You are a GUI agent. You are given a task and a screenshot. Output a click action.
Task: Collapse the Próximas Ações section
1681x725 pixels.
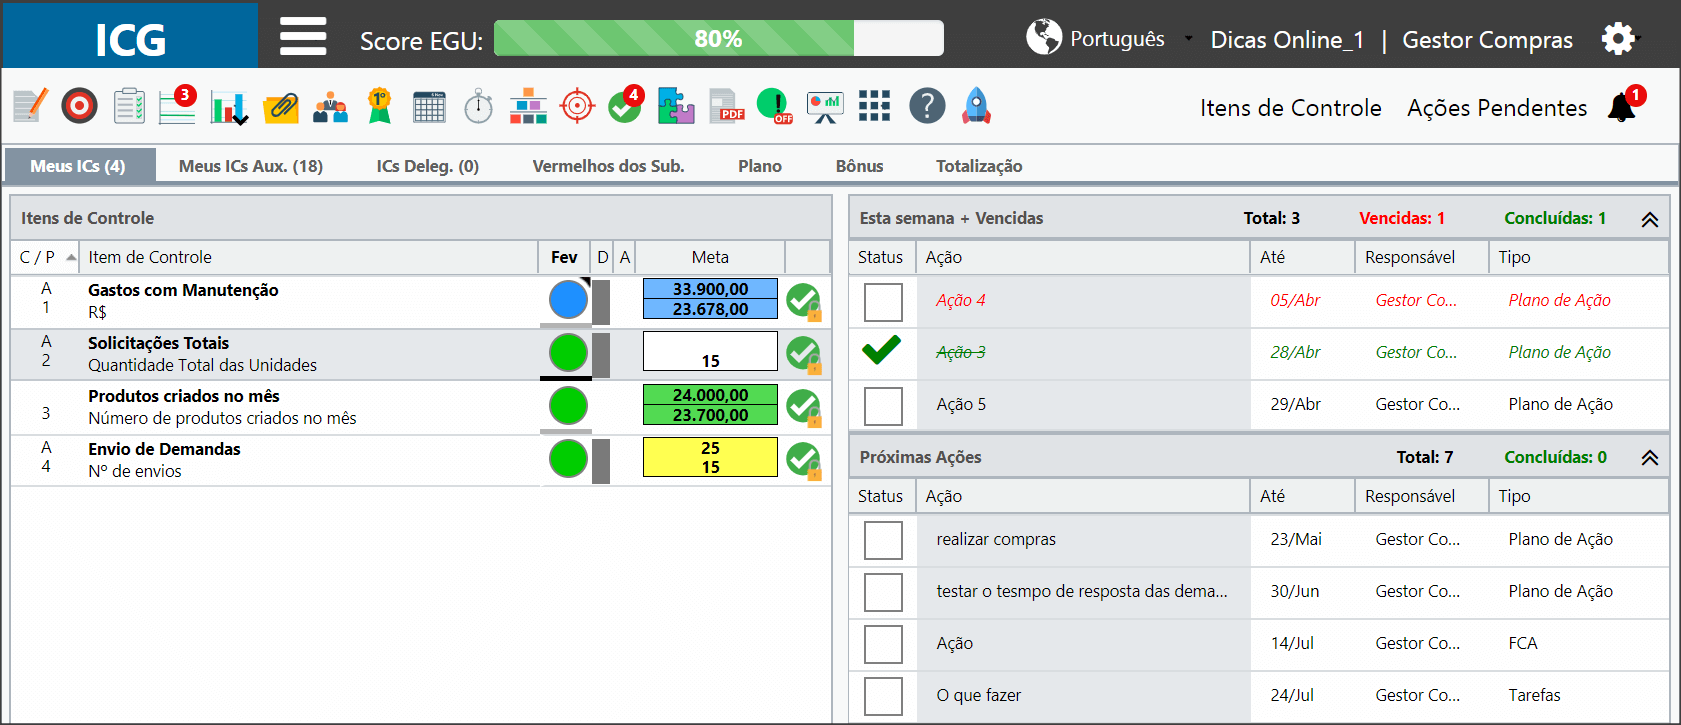click(x=1650, y=457)
